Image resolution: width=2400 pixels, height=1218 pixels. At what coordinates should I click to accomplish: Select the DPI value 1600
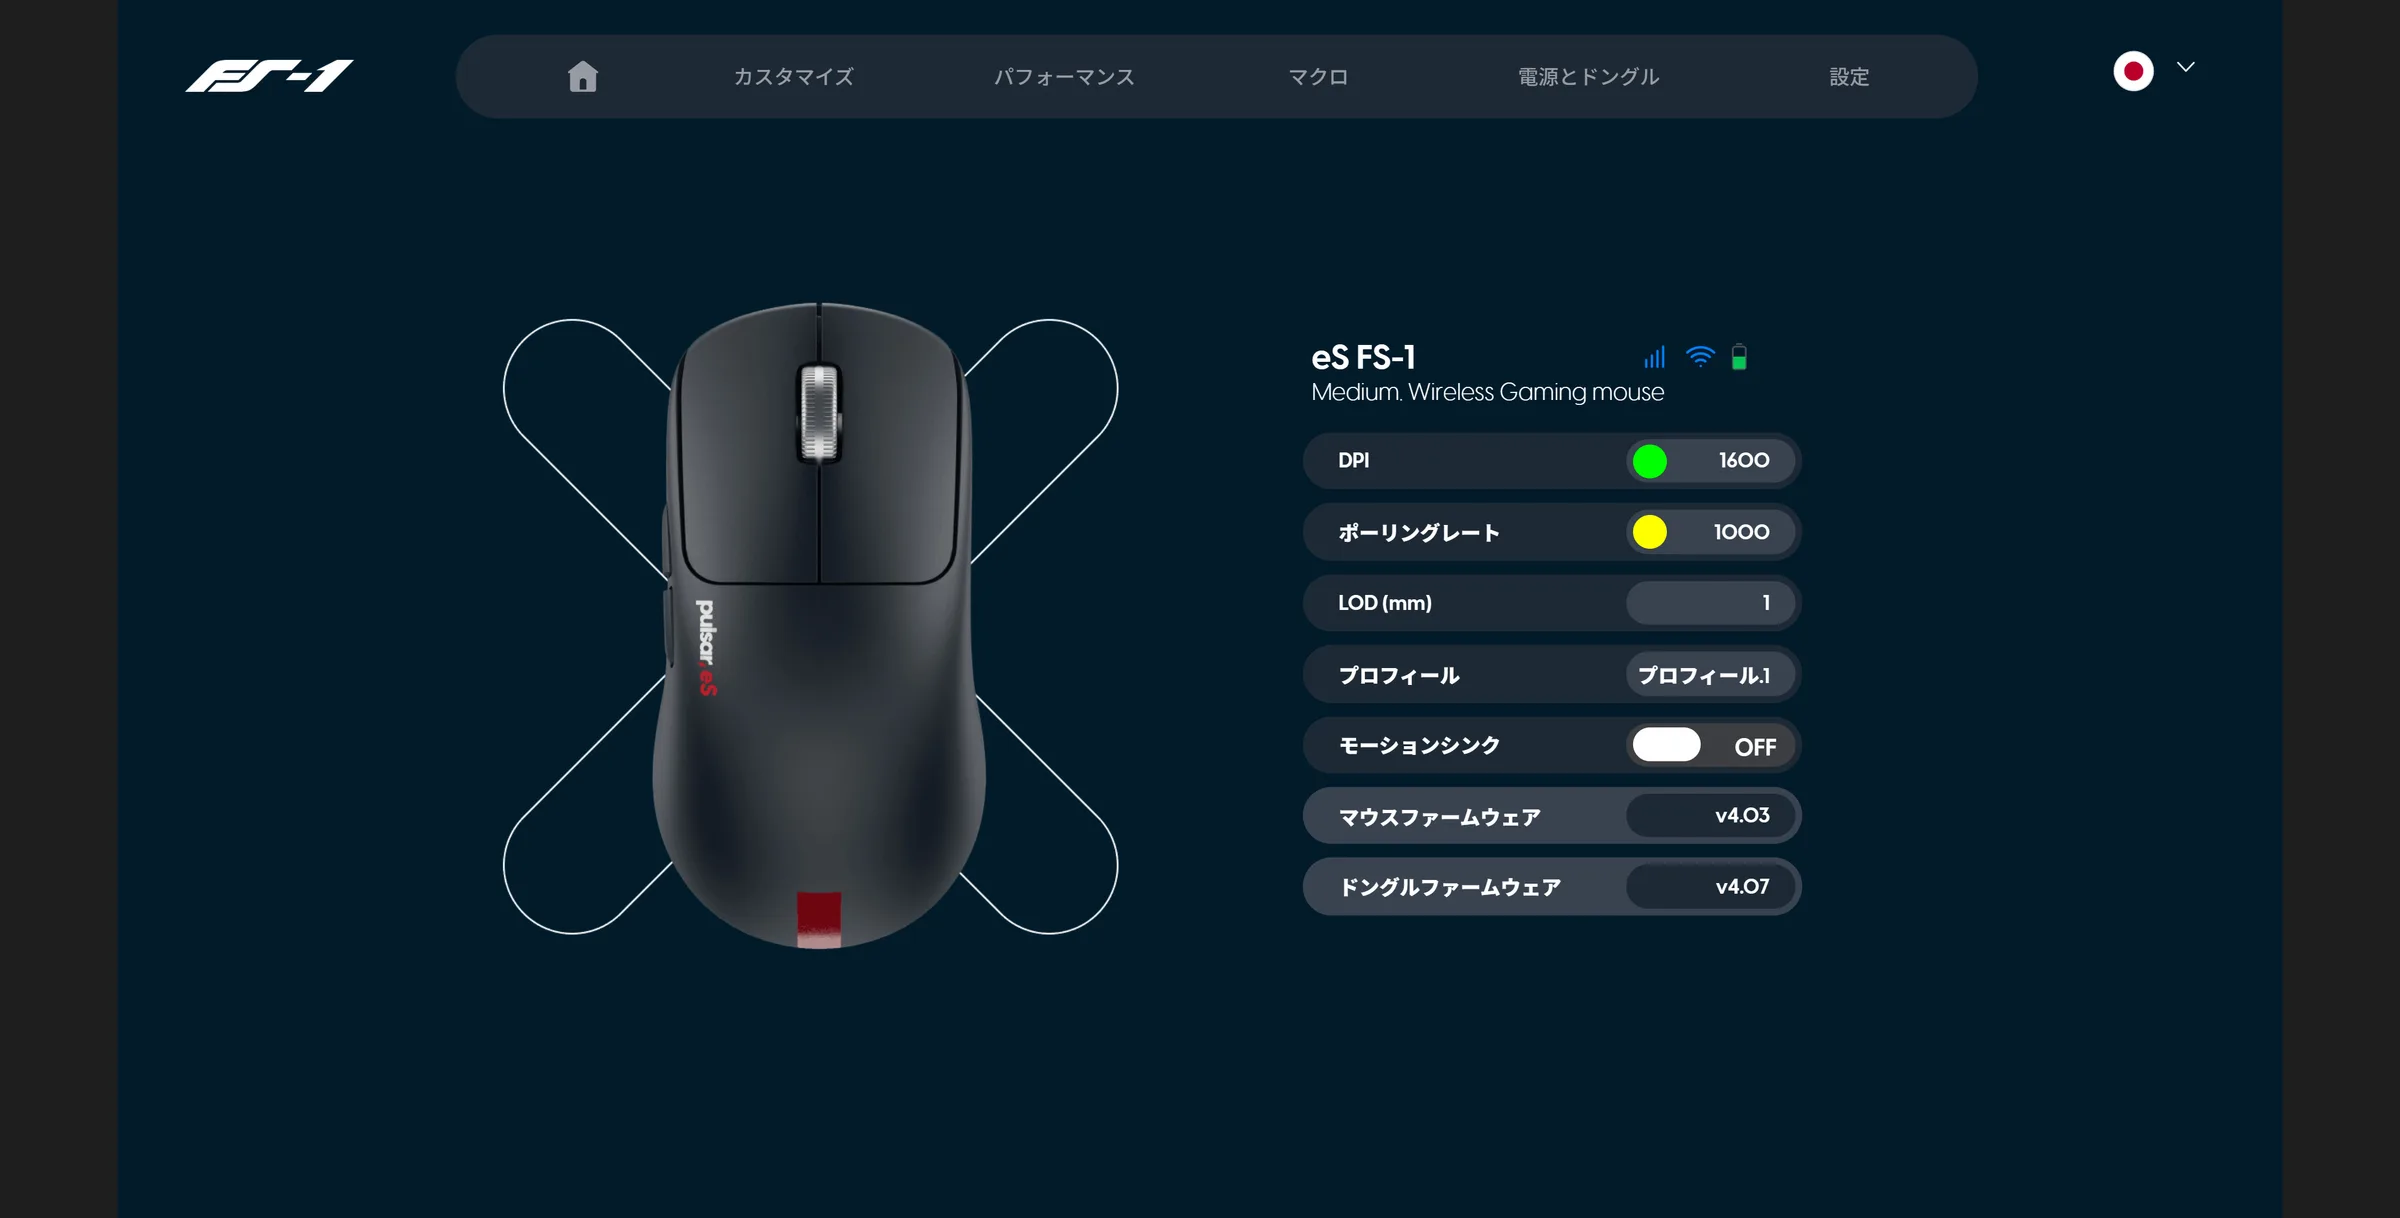pyautogui.click(x=1744, y=460)
